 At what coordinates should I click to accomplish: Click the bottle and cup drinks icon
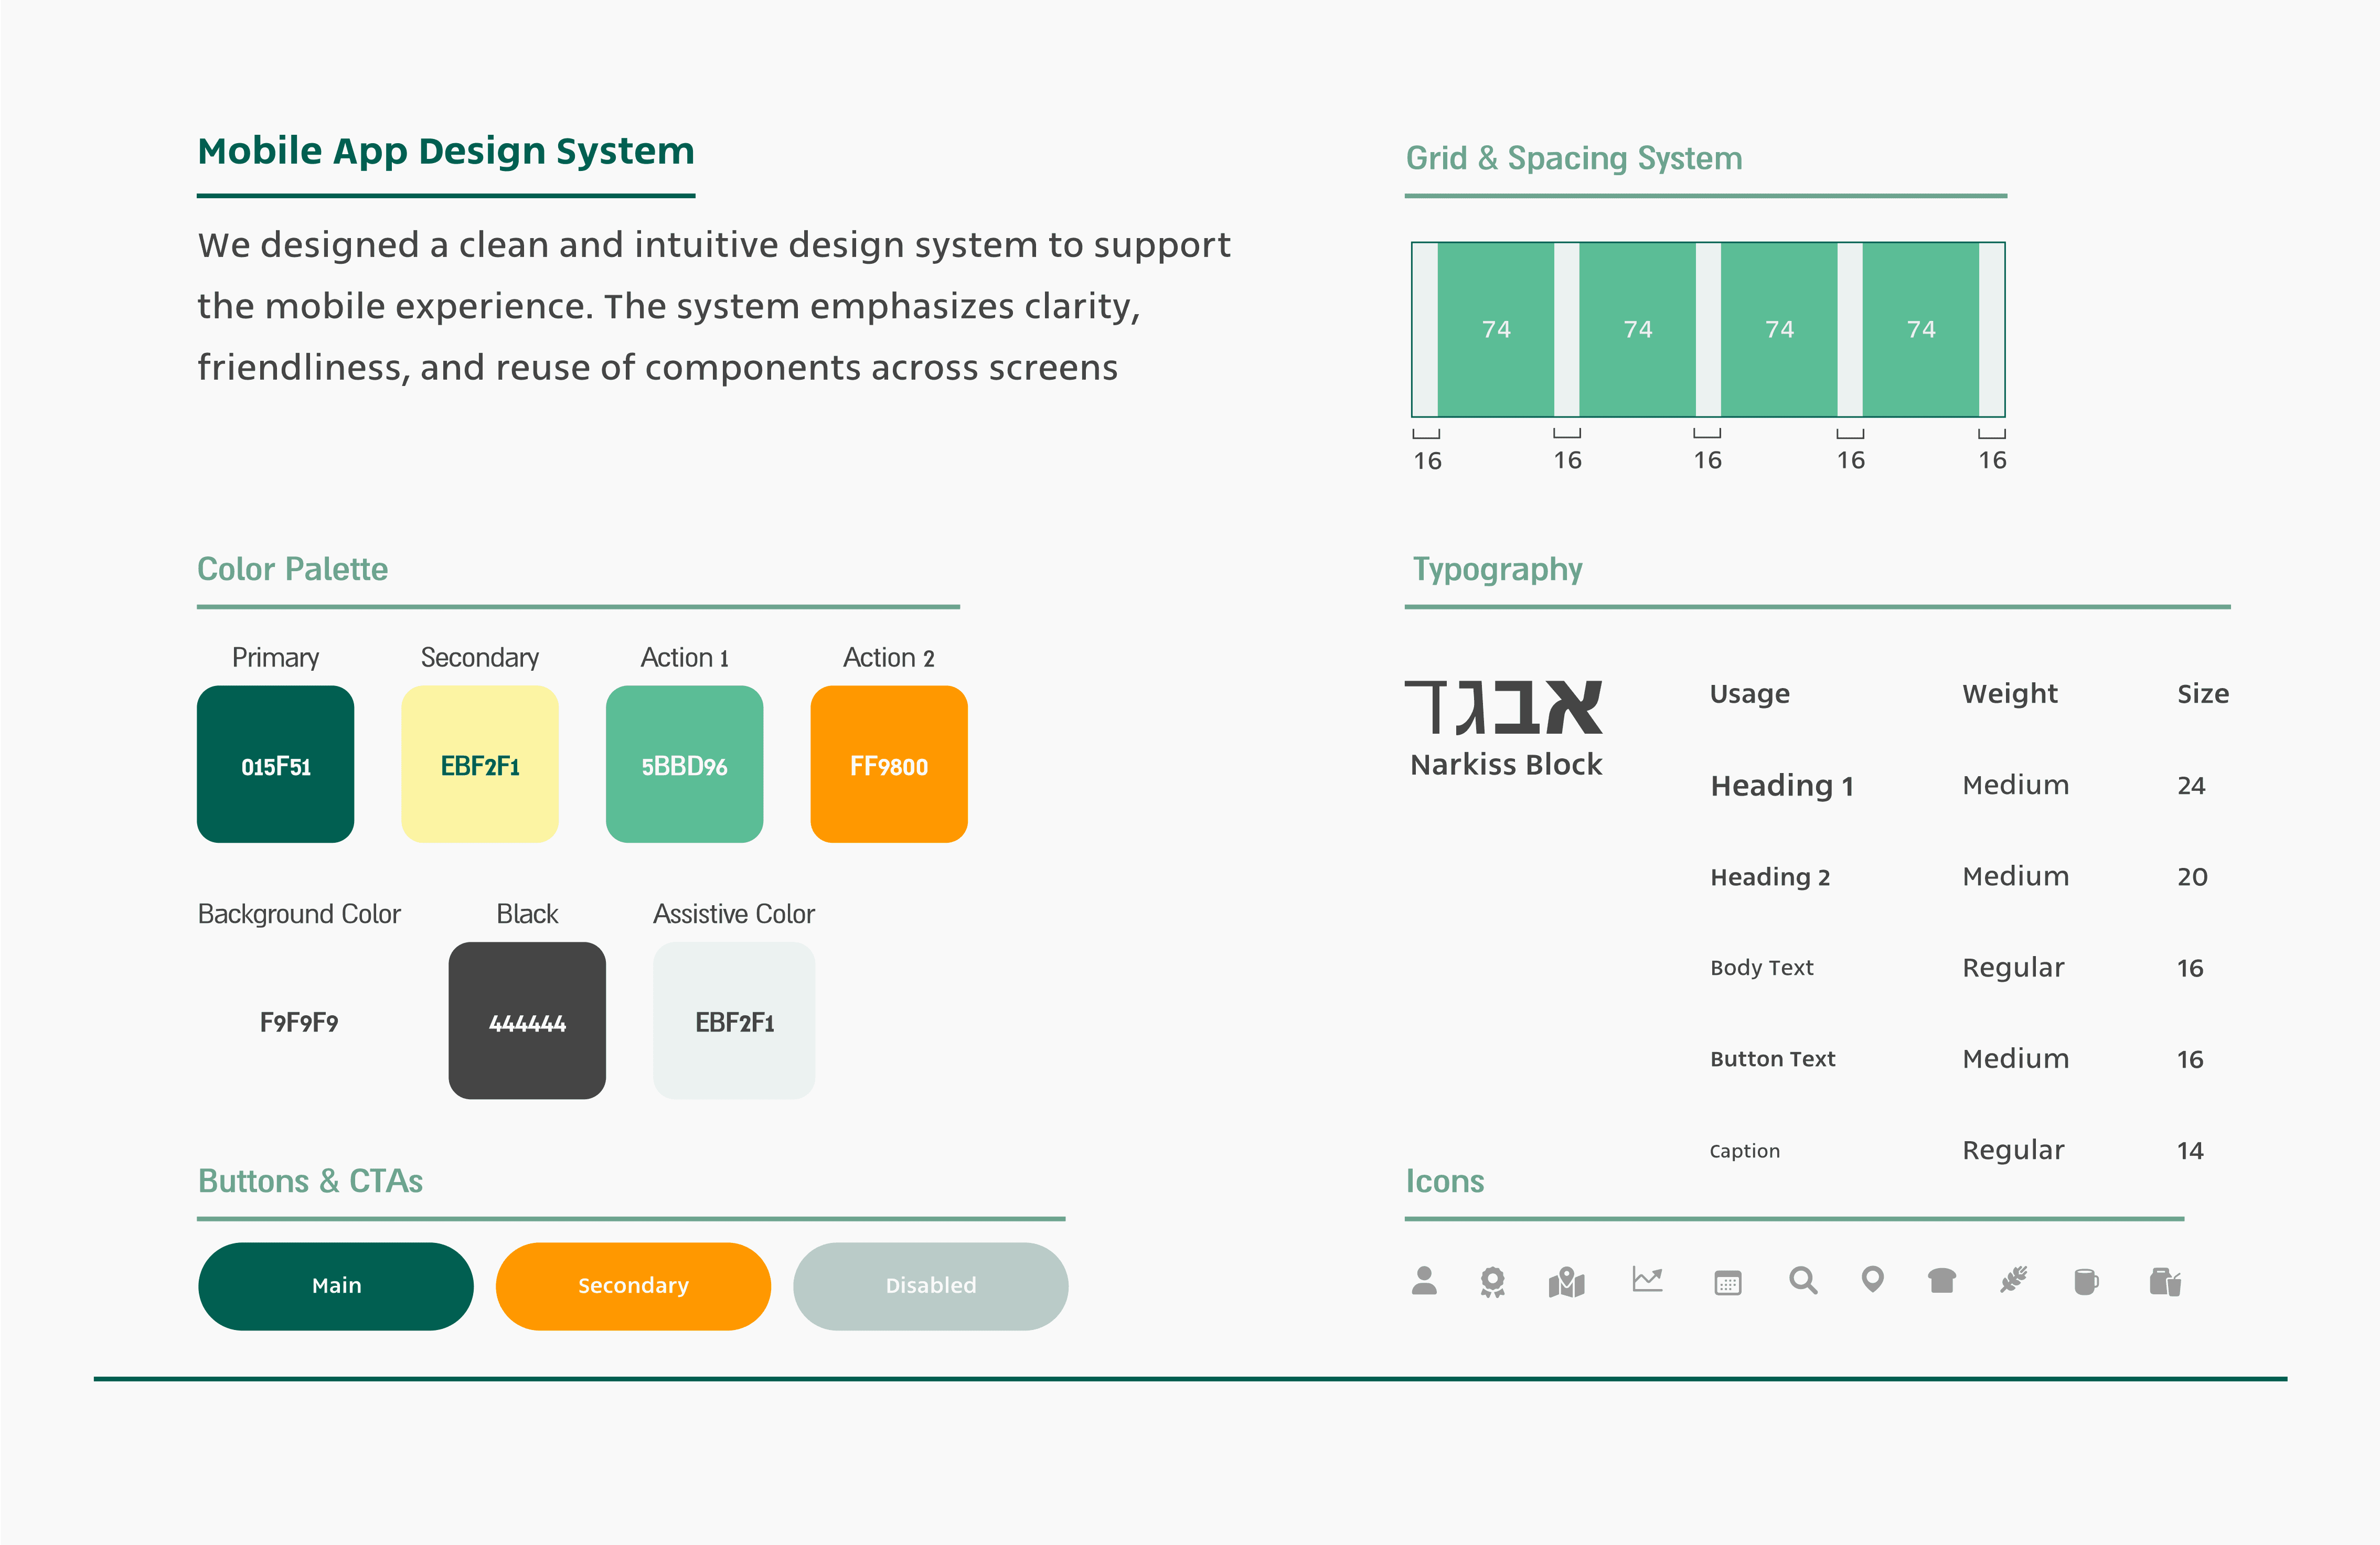(x=2165, y=1282)
